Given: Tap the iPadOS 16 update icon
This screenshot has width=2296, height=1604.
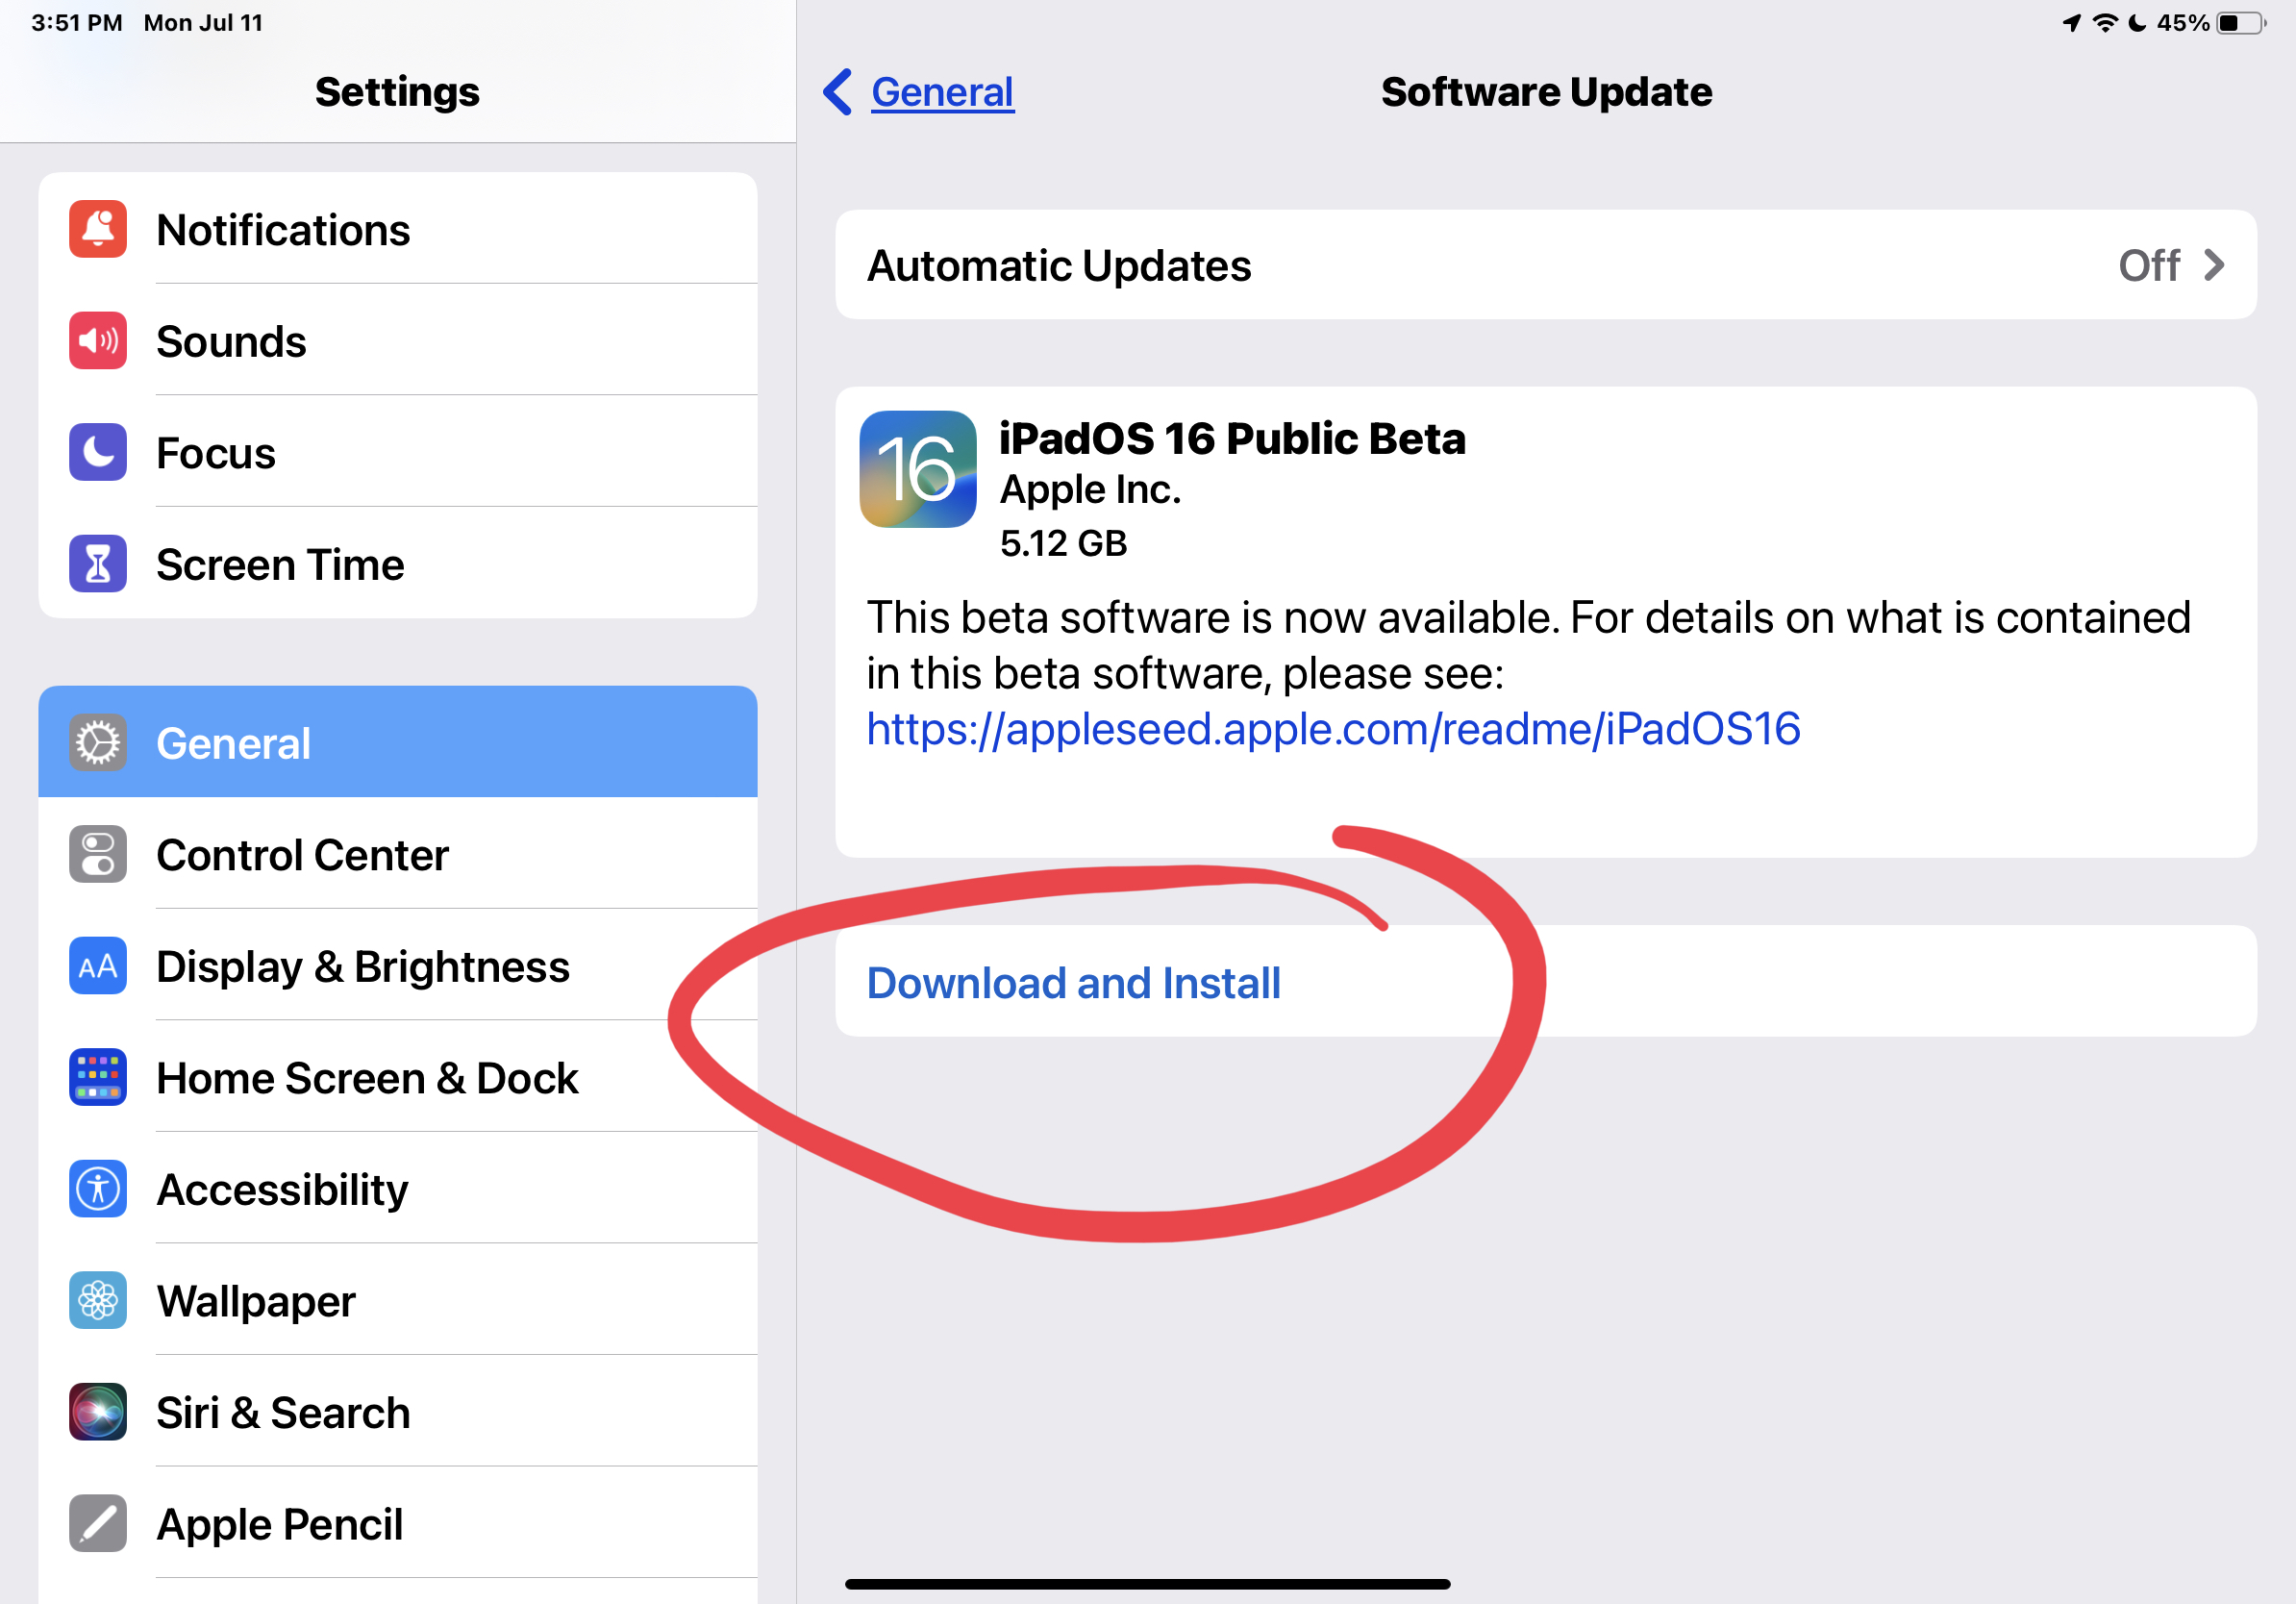Looking at the screenshot, I should pyautogui.click(x=918, y=469).
